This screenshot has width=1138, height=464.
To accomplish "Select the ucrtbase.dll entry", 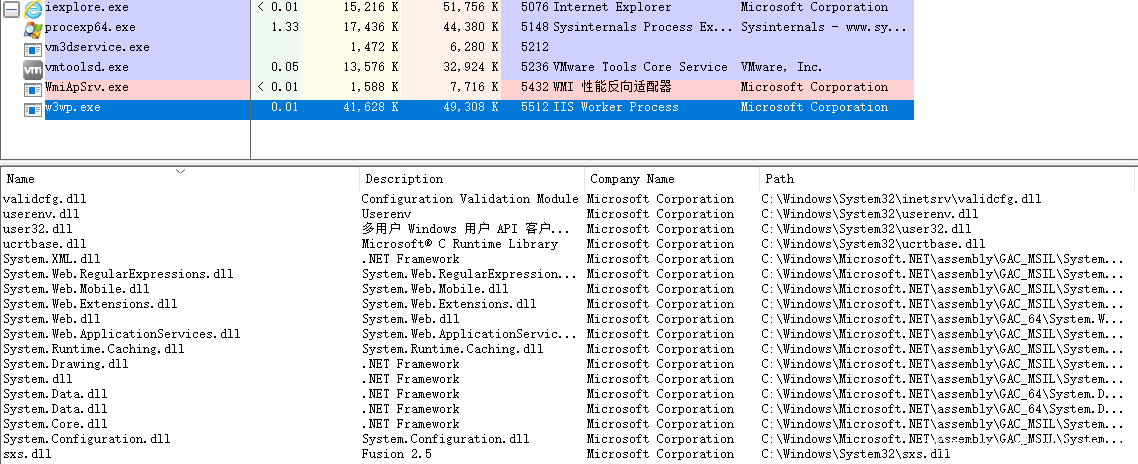I will pyautogui.click(x=45, y=244).
